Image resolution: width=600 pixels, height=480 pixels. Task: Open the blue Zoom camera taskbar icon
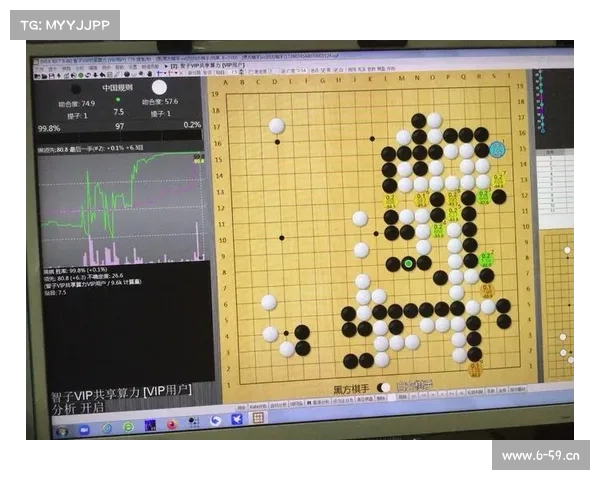84,430
